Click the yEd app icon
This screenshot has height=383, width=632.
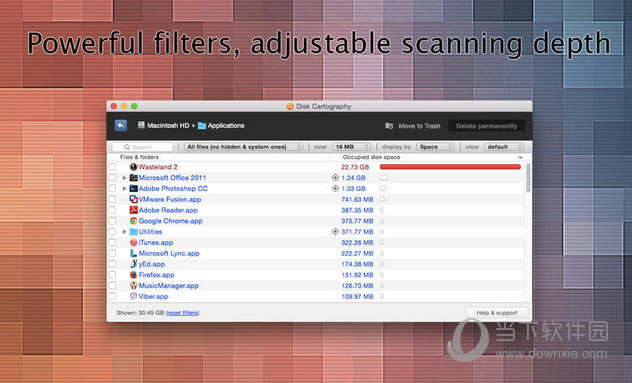click(133, 264)
